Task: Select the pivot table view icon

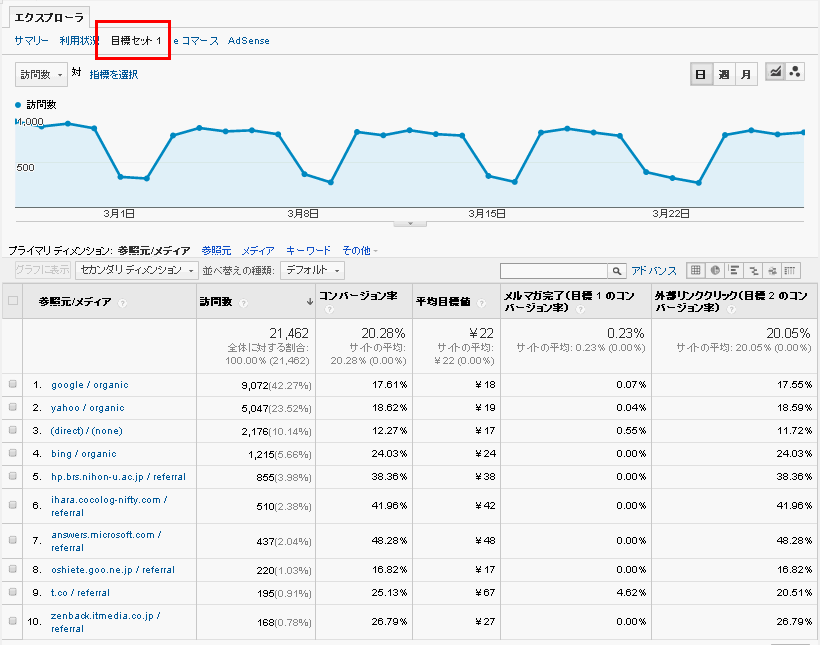Action: point(791,271)
